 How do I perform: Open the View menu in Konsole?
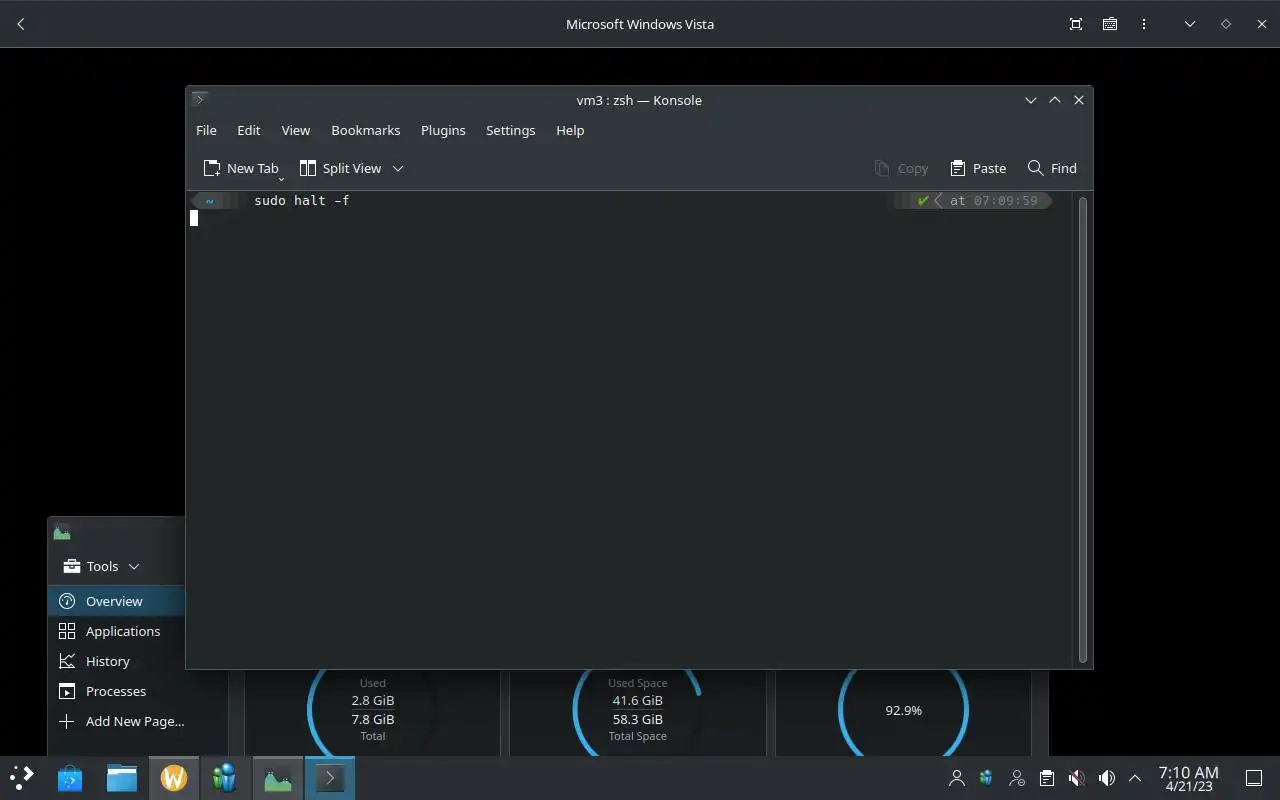click(296, 130)
